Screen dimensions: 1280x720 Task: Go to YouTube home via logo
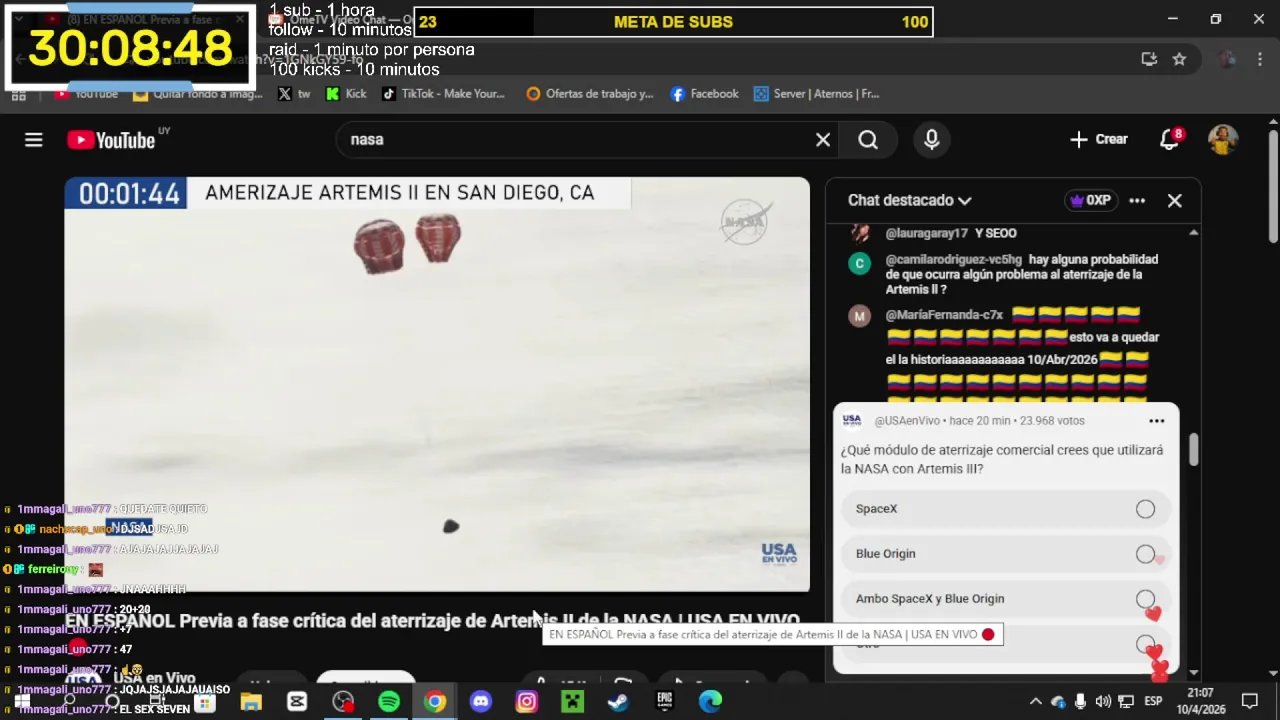pos(111,140)
